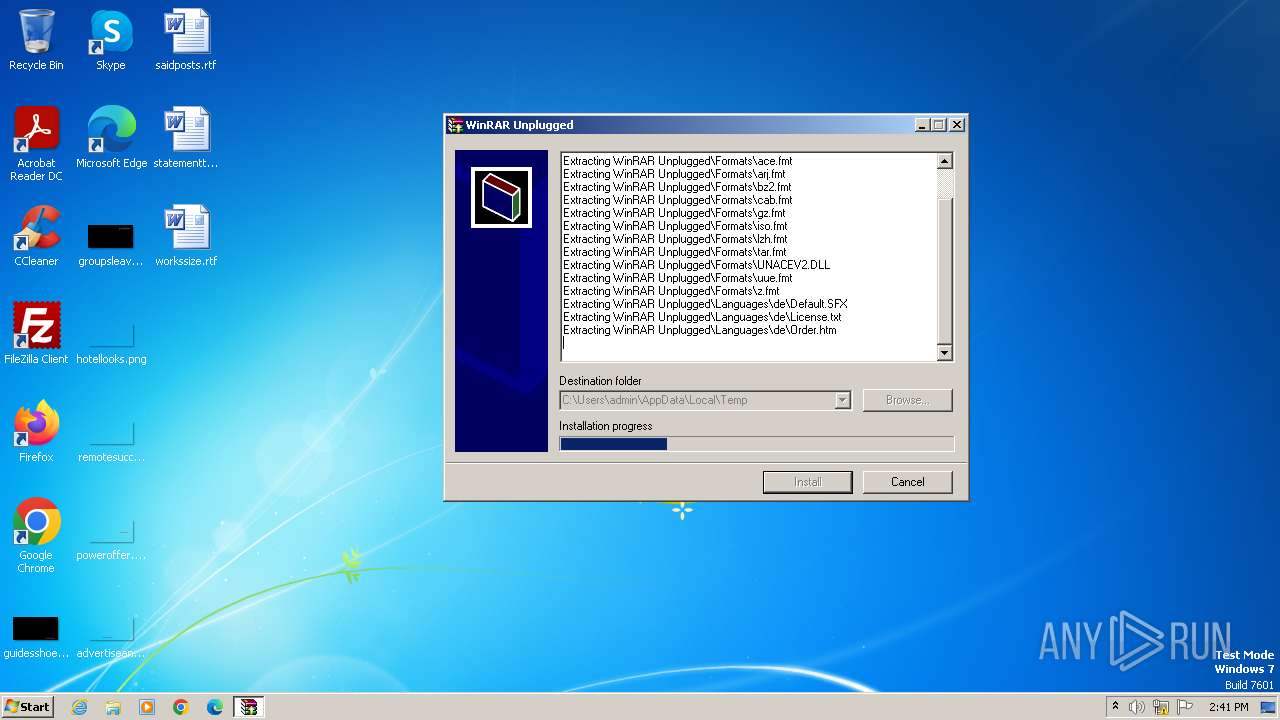1280x720 pixels.
Task: Select the log line ending uue.fmt
Action: [x=677, y=278]
